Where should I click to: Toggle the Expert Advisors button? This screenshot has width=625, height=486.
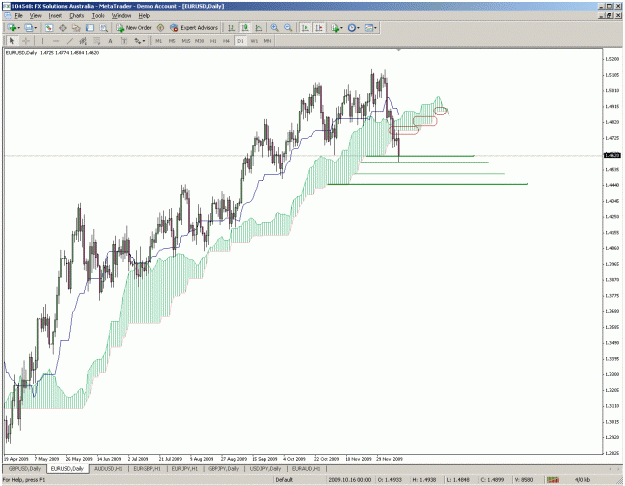[194, 28]
